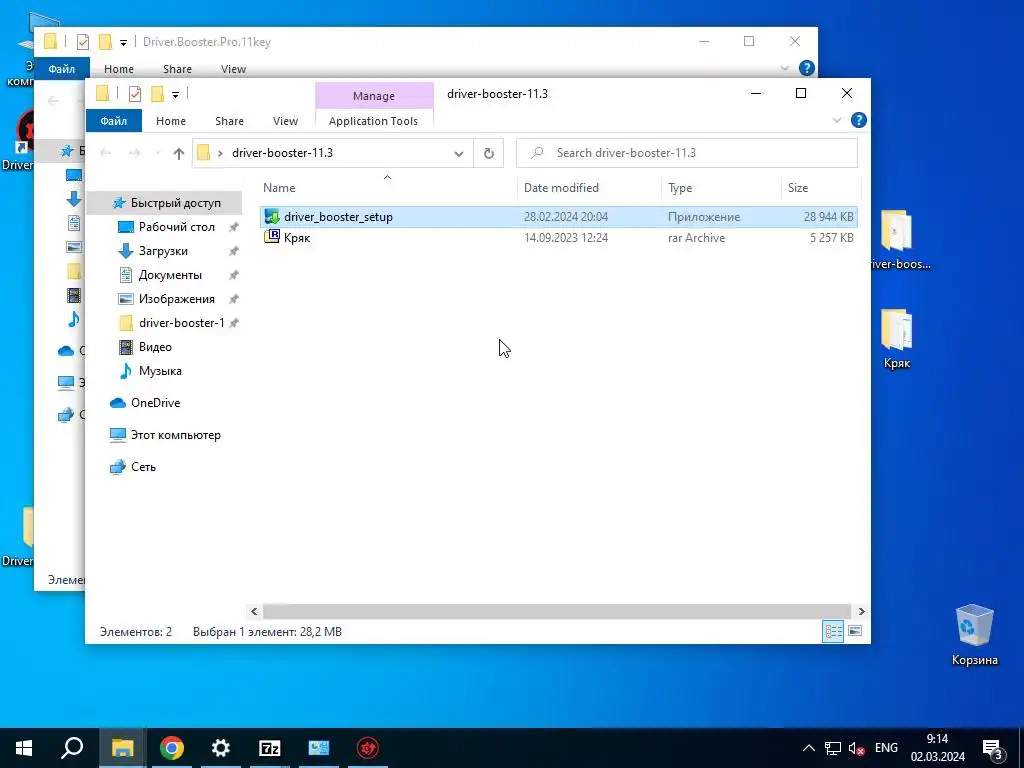This screenshot has width=1024, height=768.
Task: Click New folder icon in quick access toolbar
Action: (157, 94)
